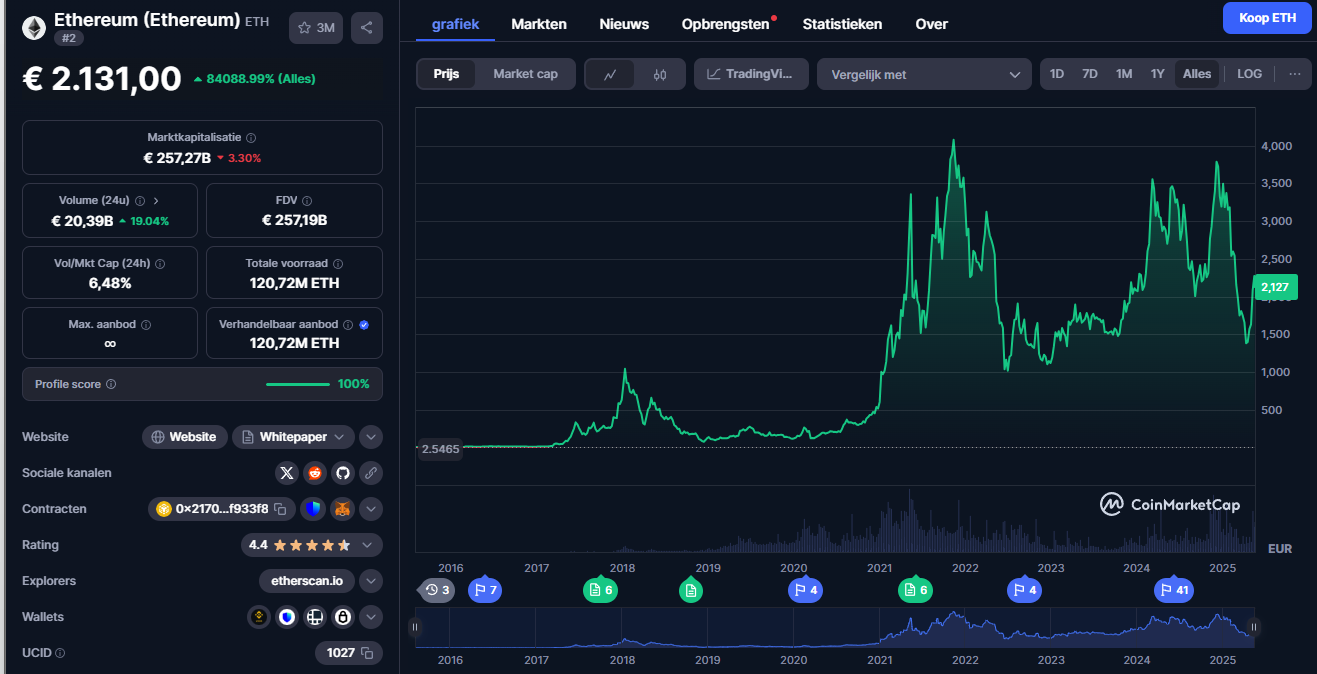Image resolution: width=1317 pixels, height=674 pixels.
Task: Show info icon next to UCID
Action: coord(60,653)
